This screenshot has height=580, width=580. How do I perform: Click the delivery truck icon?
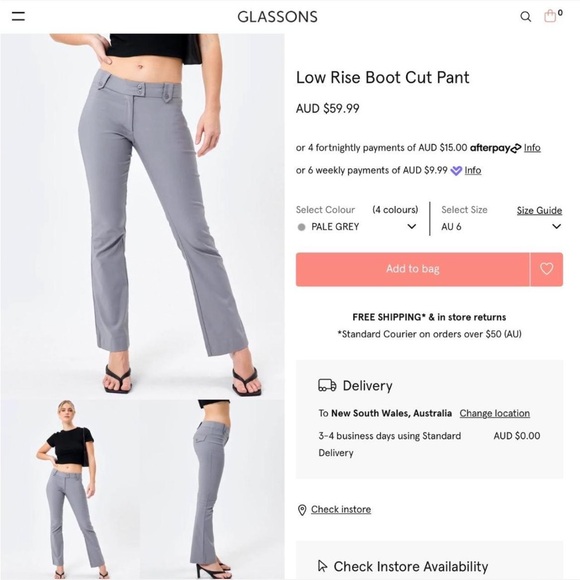click(327, 385)
